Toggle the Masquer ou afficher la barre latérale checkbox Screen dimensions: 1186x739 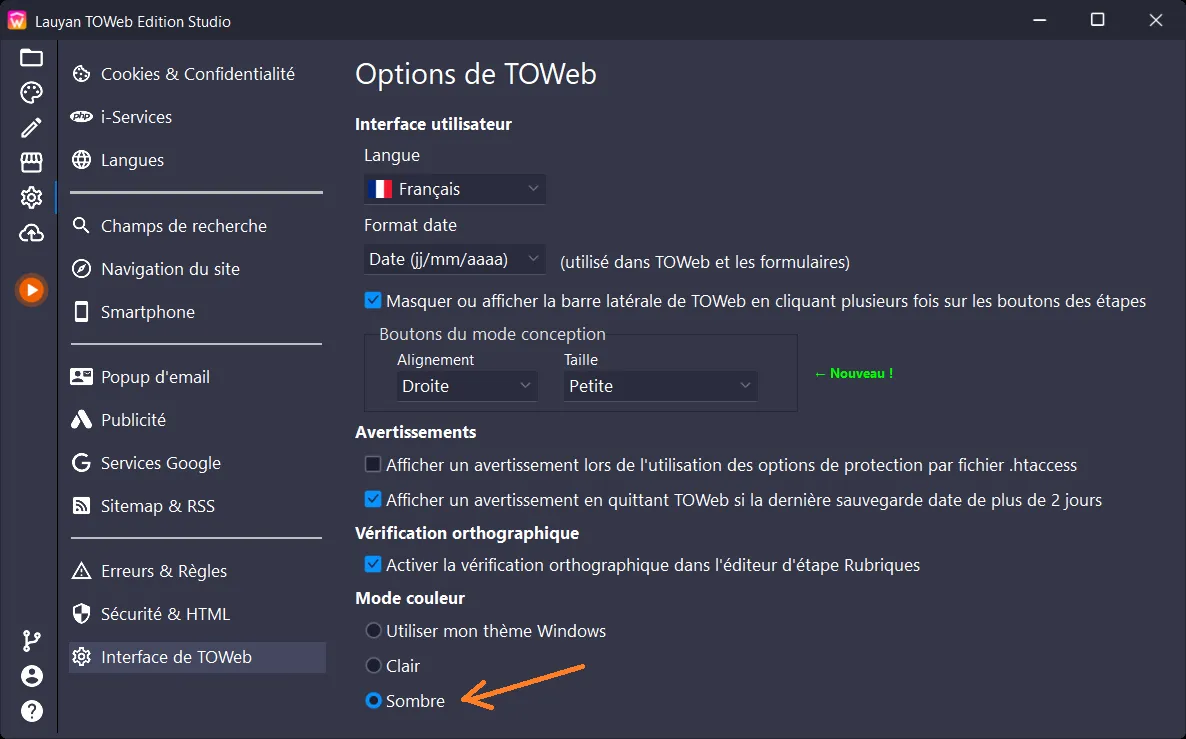[x=373, y=300]
